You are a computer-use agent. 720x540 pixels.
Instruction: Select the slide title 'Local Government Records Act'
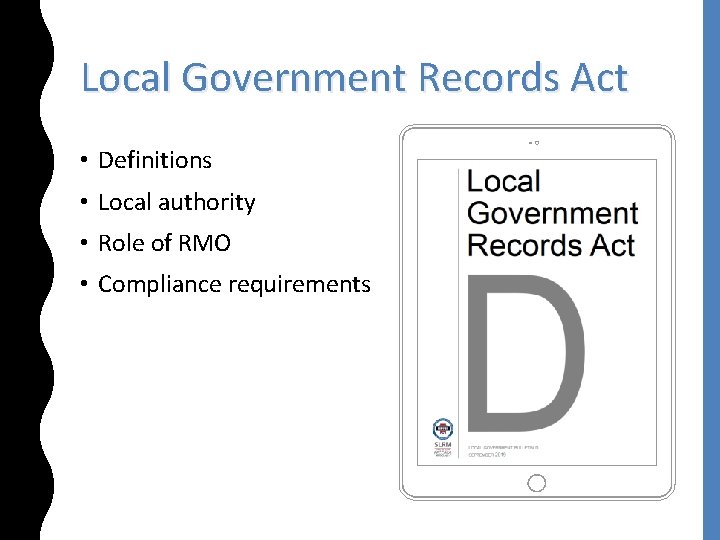pyautogui.click(x=354, y=77)
